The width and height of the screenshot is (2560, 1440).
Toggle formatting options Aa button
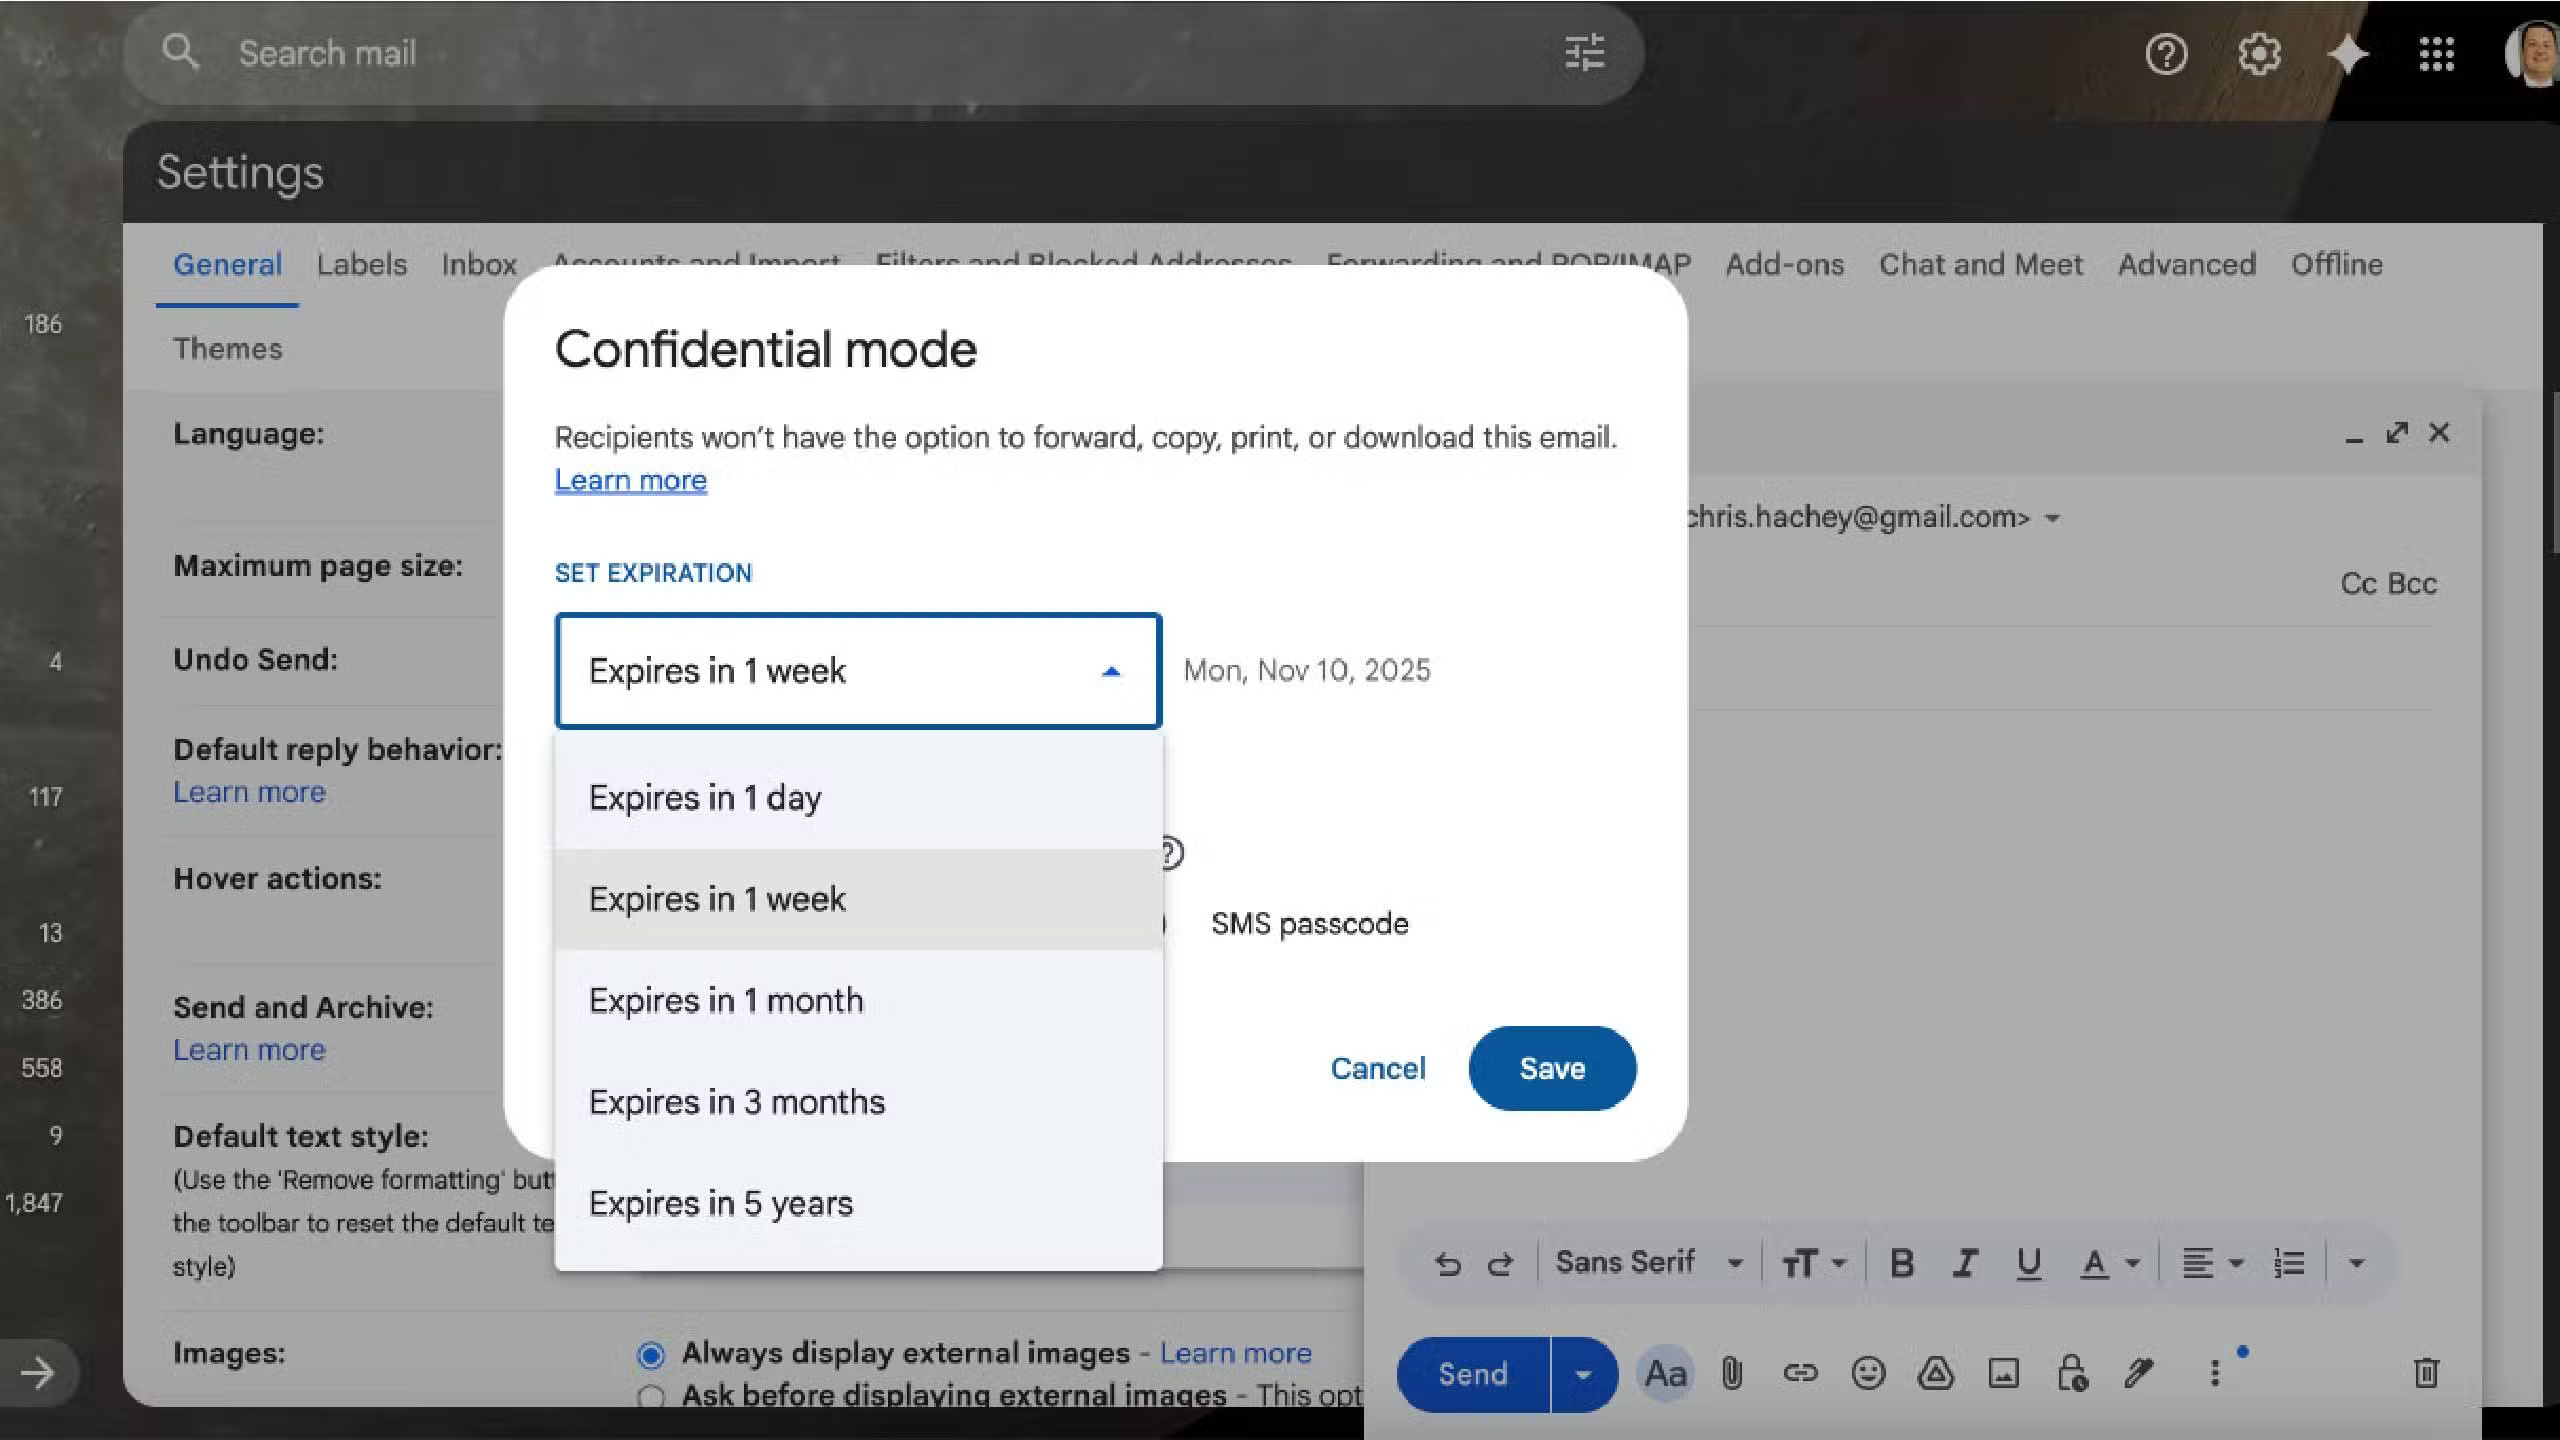pyautogui.click(x=1665, y=1373)
